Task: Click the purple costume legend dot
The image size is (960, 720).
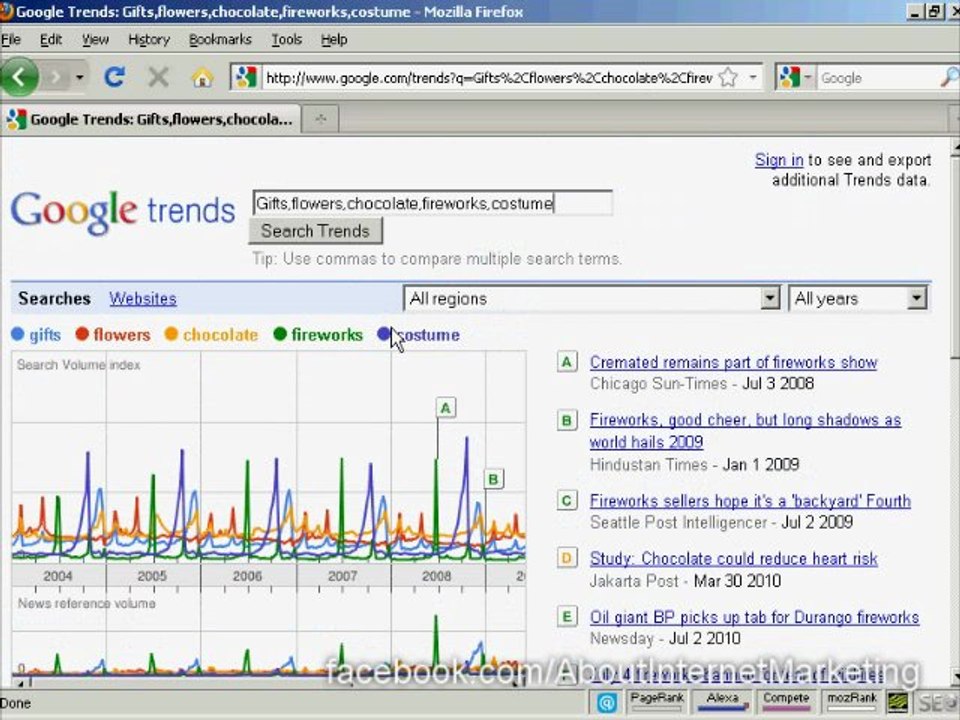Action: 384,334
